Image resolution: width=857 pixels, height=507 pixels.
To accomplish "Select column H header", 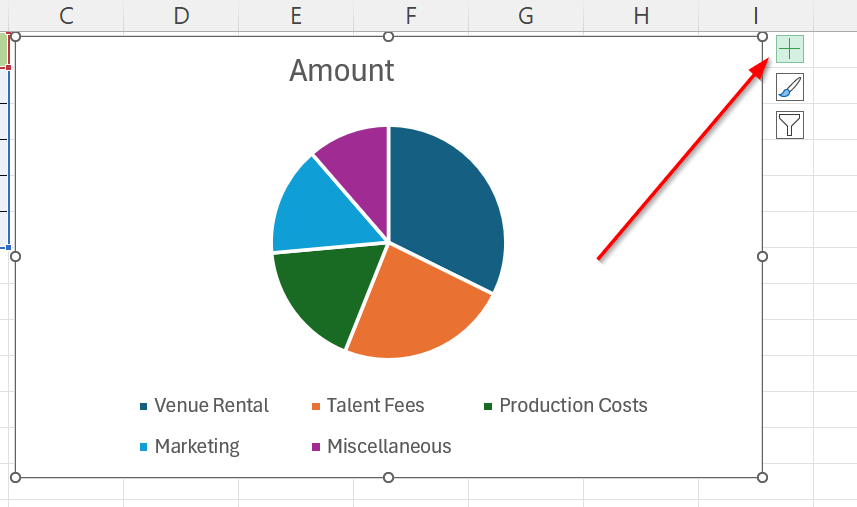I will 641,15.
